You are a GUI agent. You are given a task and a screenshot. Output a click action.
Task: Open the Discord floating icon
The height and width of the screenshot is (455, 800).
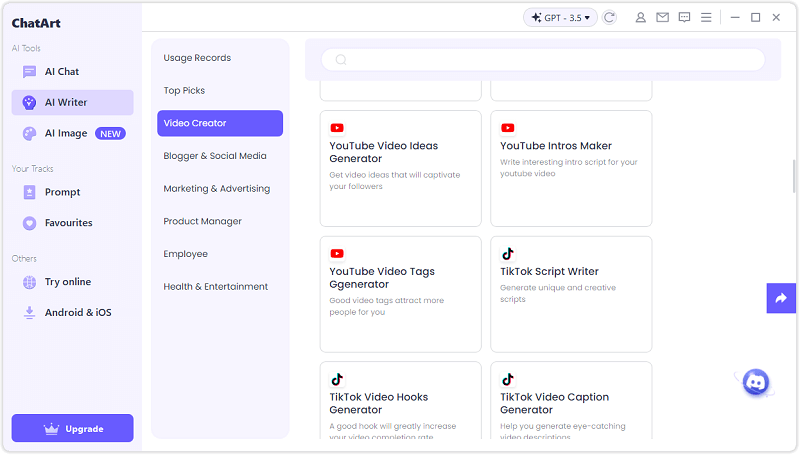(756, 381)
